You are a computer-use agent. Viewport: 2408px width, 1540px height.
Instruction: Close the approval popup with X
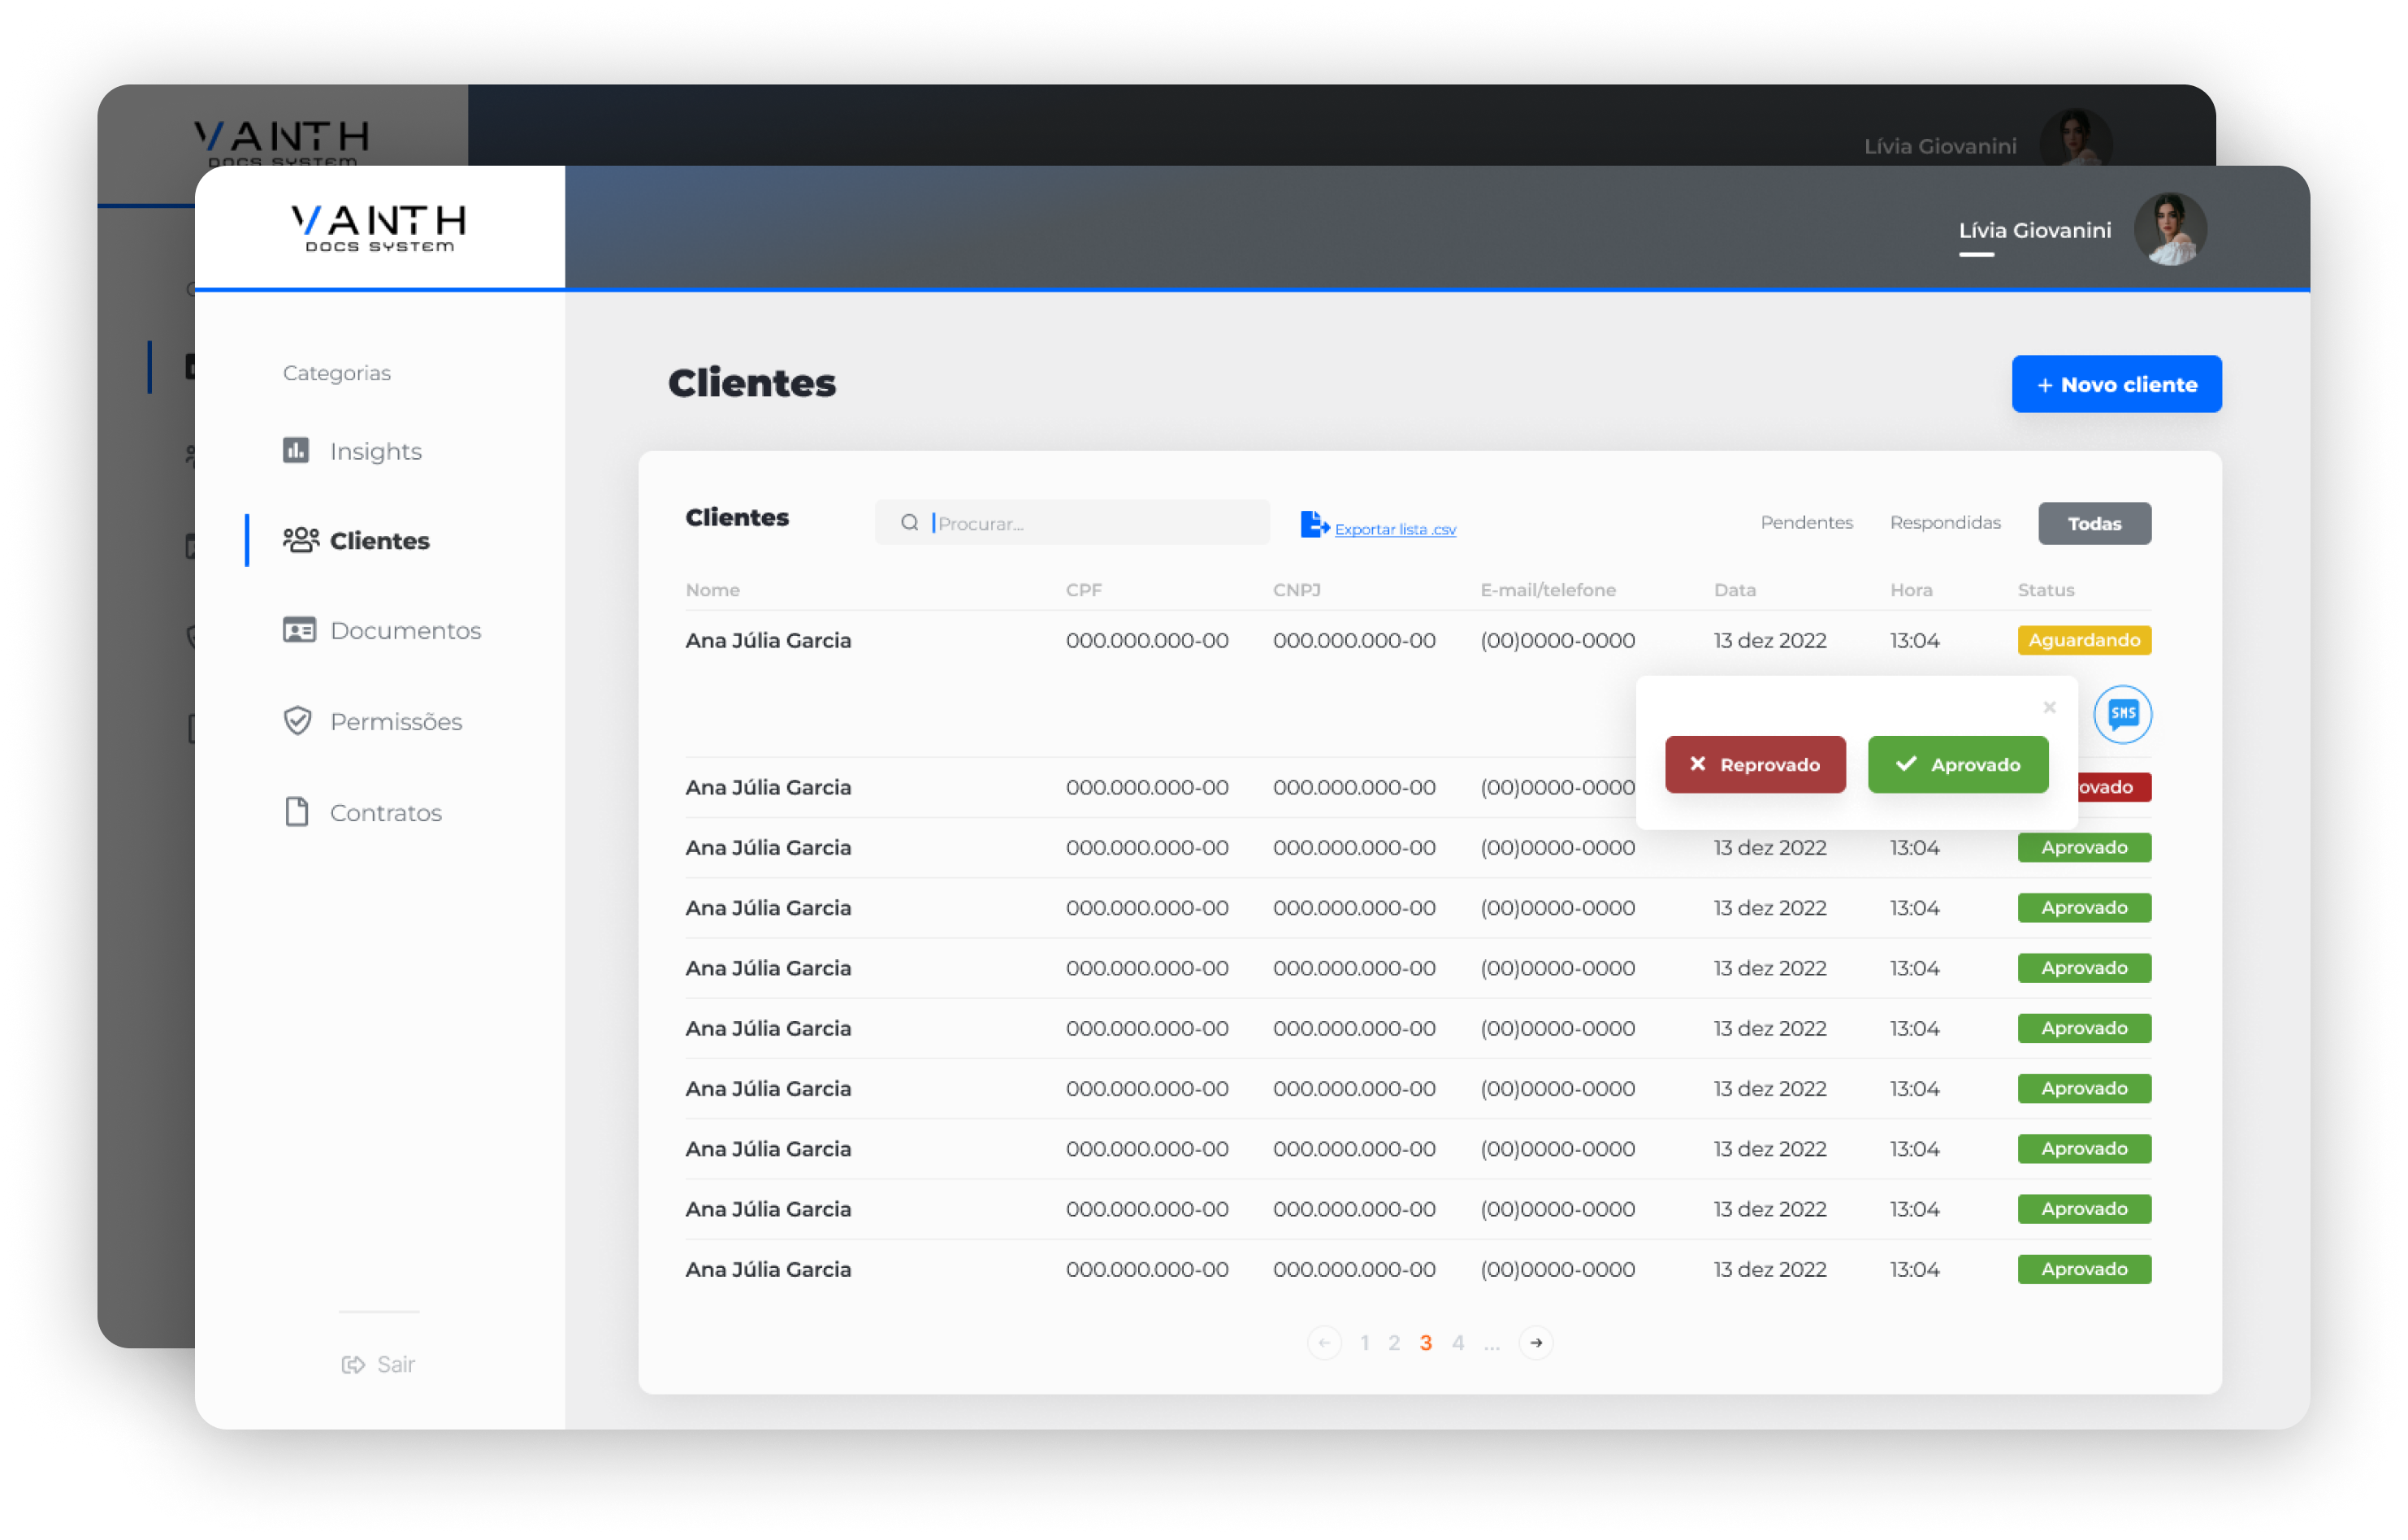tap(2049, 707)
